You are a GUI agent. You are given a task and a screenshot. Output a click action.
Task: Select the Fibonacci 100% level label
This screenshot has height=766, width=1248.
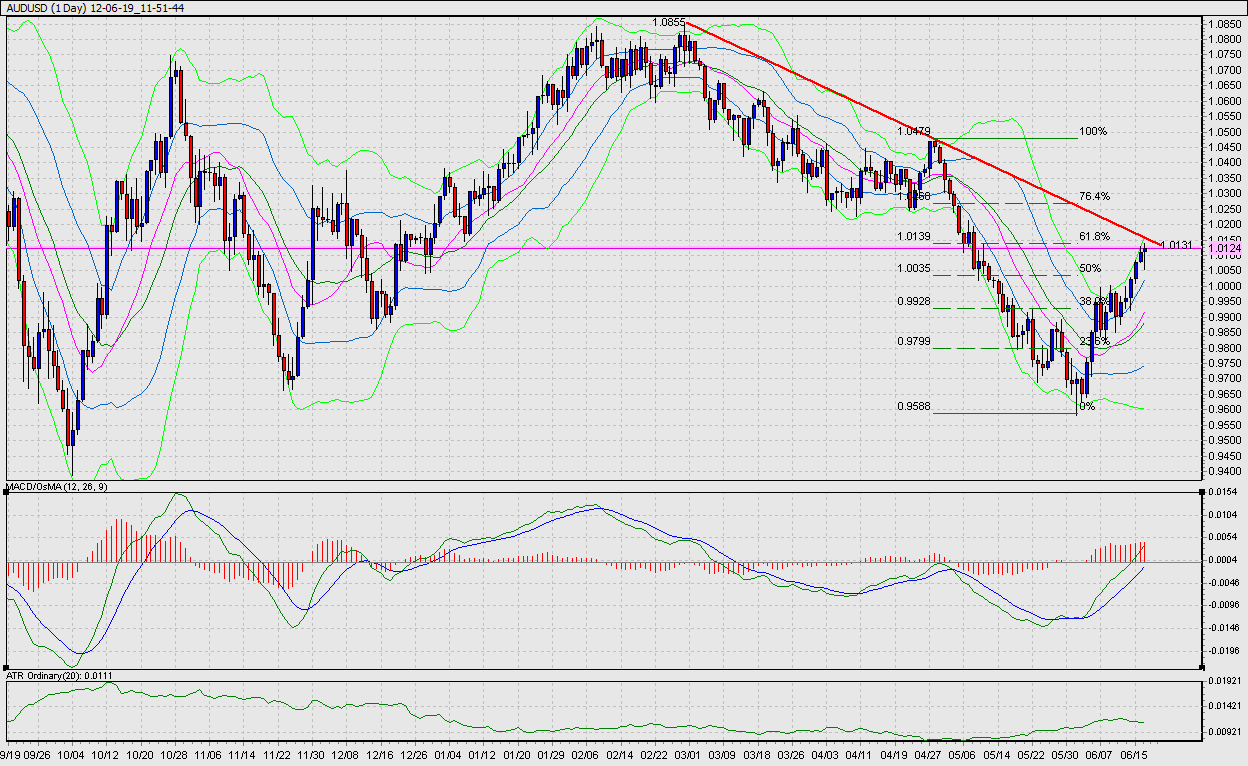click(x=1094, y=131)
